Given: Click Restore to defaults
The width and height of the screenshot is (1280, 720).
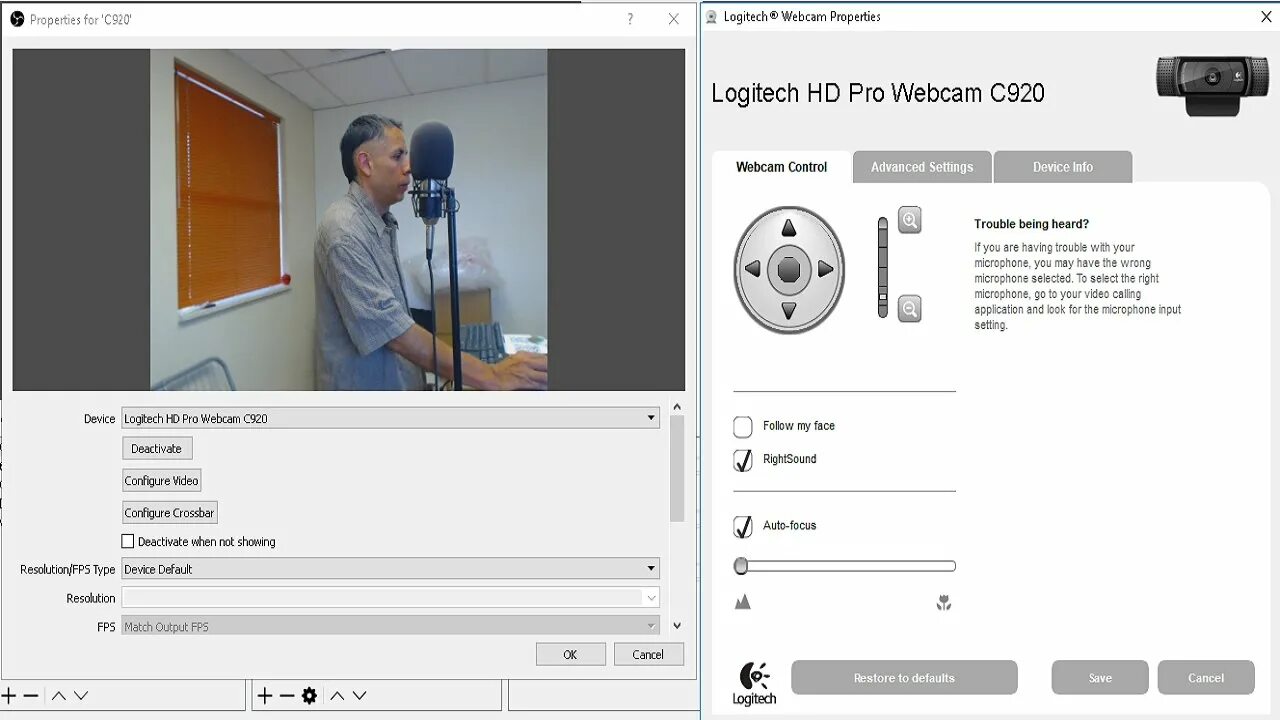Looking at the screenshot, I should click(x=904, y=678).
